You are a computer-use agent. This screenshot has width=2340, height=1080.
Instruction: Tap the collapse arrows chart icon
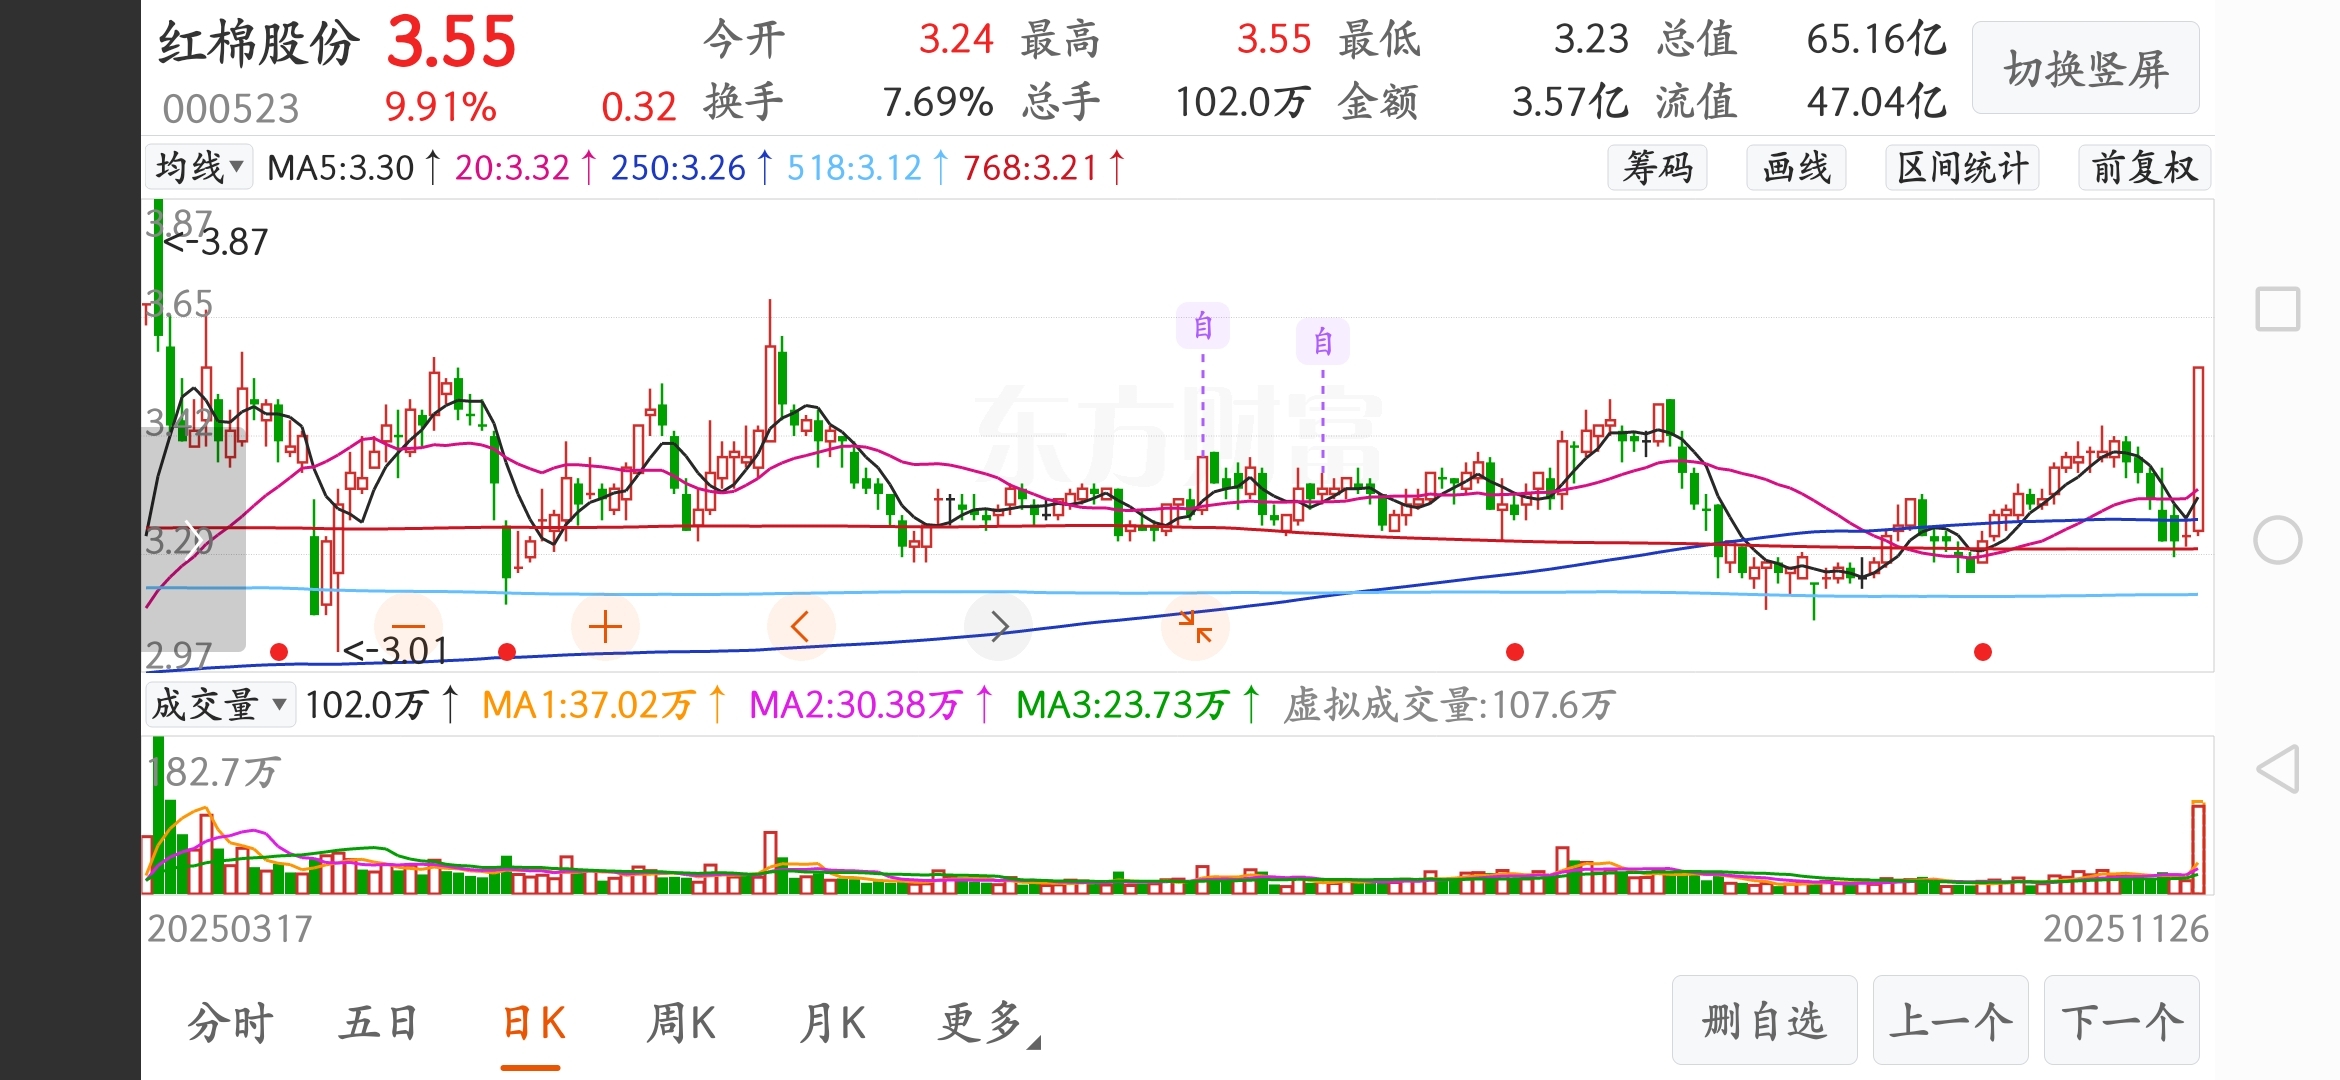coord(1195,627)
